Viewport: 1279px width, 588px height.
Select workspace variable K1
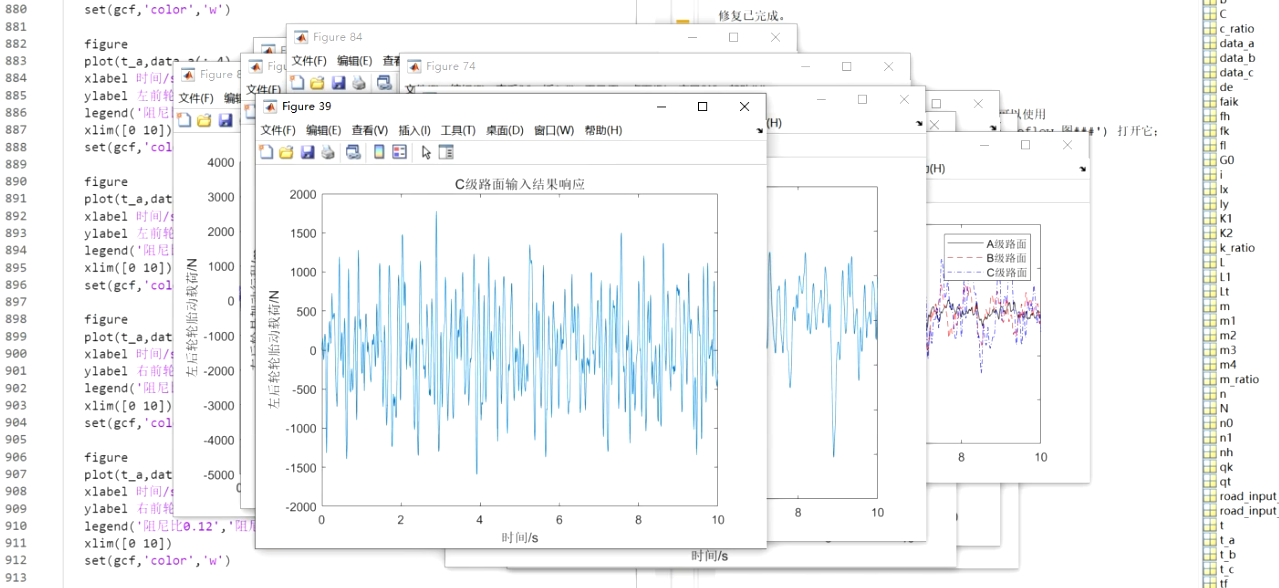(x=1220, y=219)
